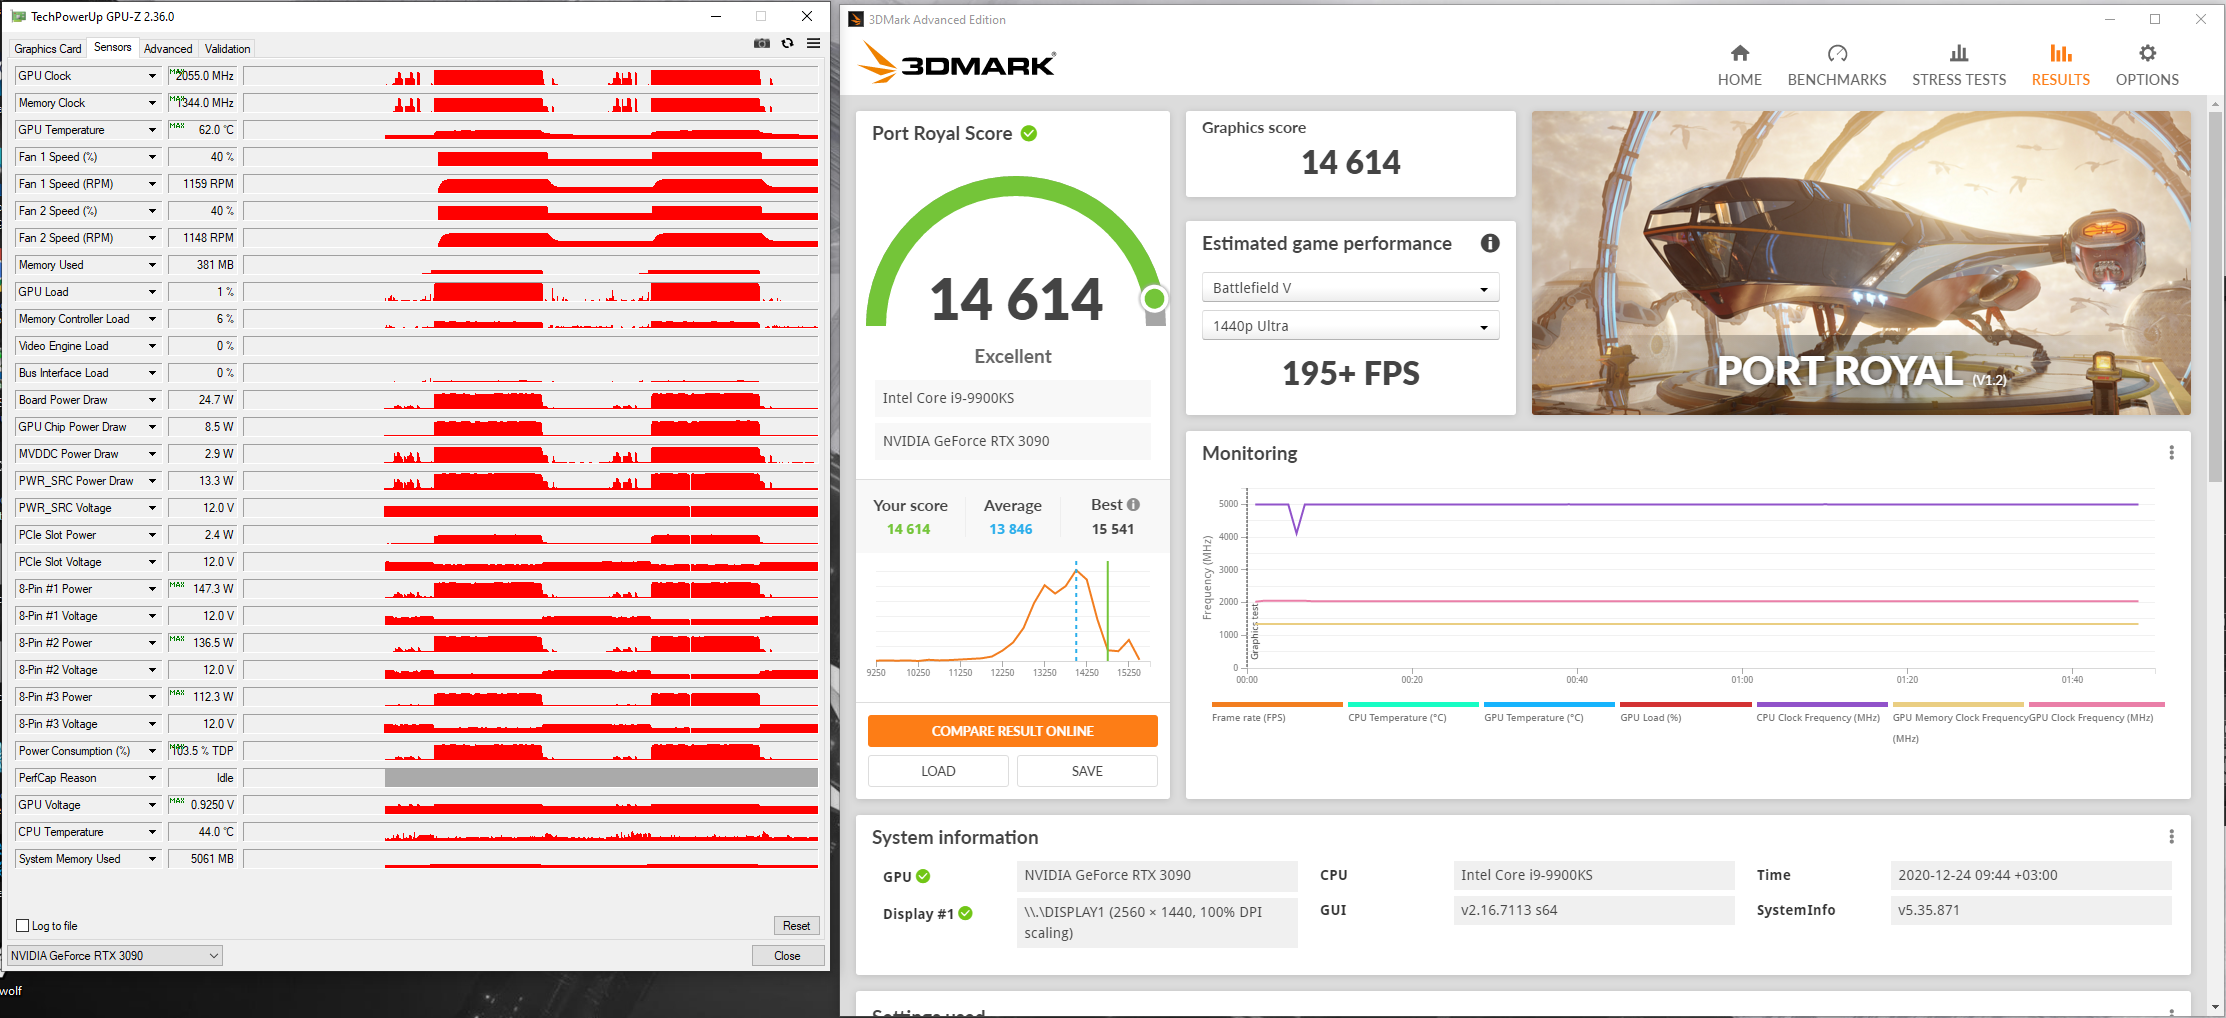
Task: Click the GPU Load sensor graph
Action: tap(531, 292)
